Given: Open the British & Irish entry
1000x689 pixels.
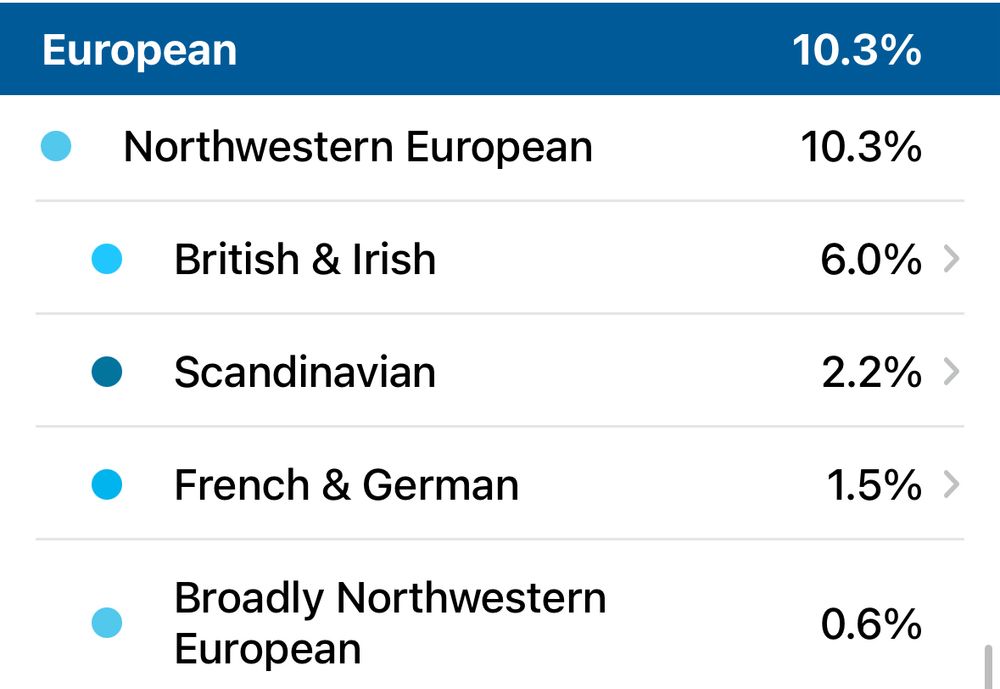Looking at the screenshot, I should point(305,260).
